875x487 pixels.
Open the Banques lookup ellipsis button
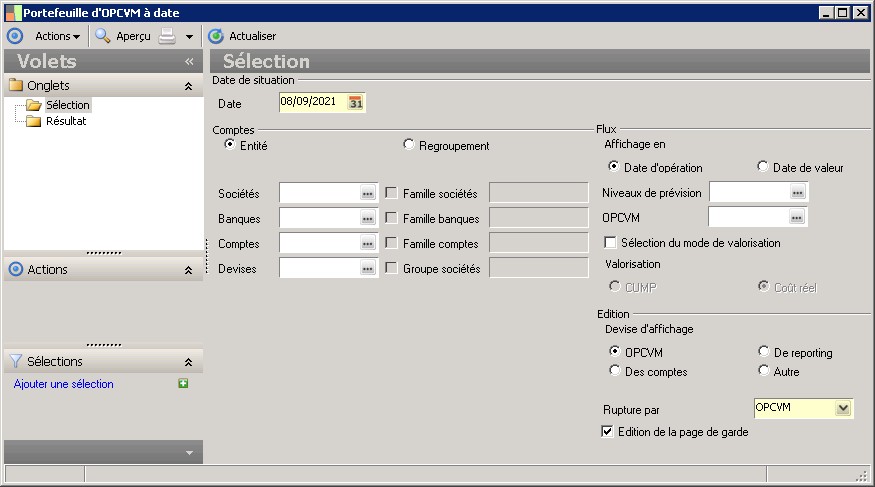click(367, 219)
